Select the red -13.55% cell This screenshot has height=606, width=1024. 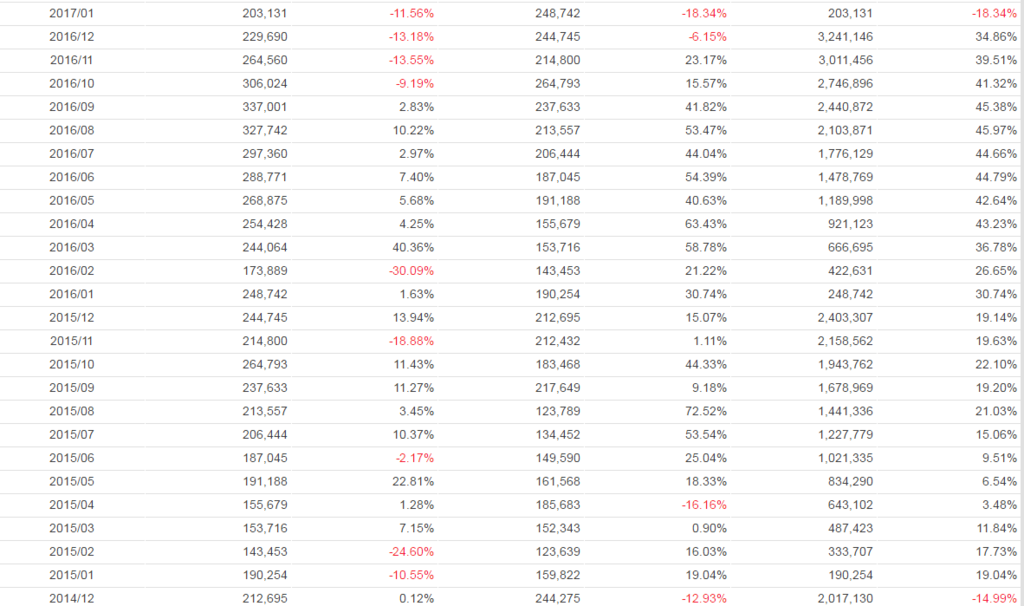tap(412, 59)
